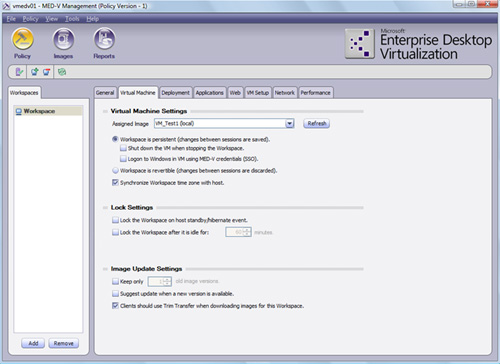Enable Logon to Windows using MED-V credentials
This screenshot has width=500, height=364.
tap(123, 159)
